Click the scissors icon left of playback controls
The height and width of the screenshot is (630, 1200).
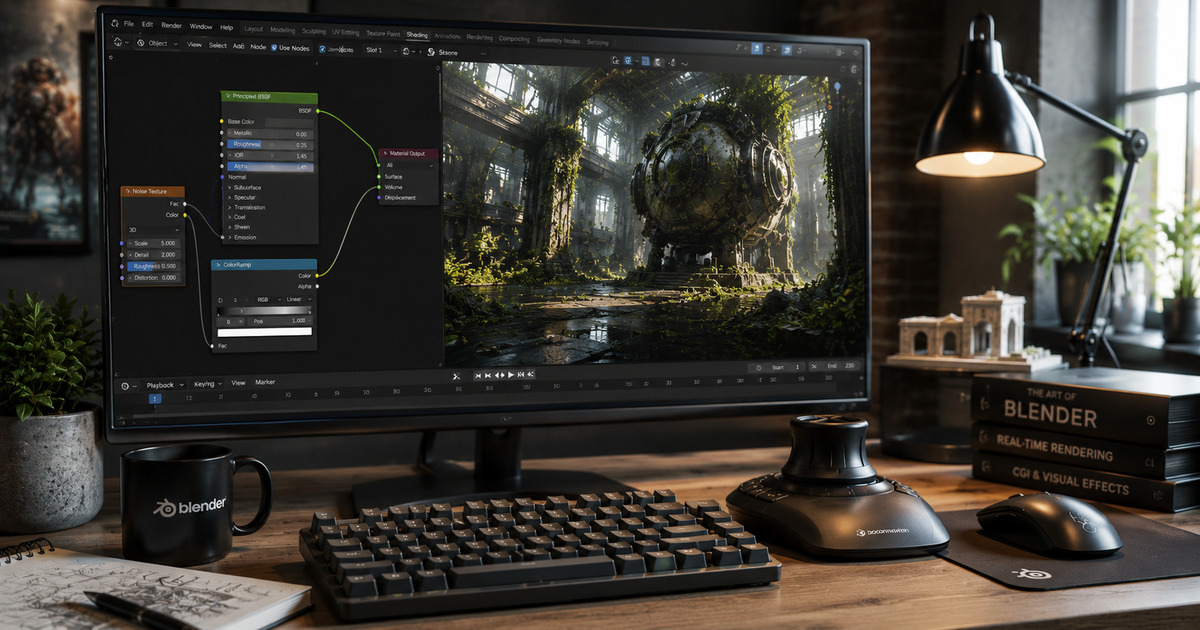coord(456,376)
